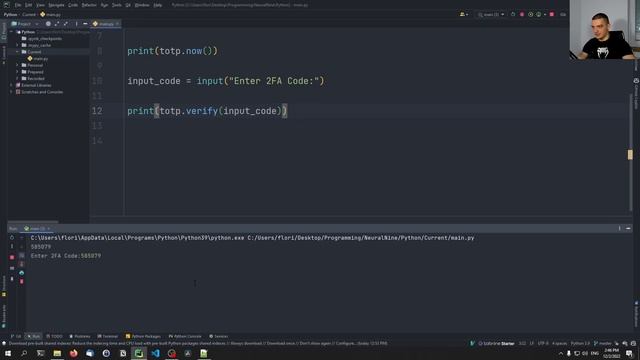This screenshot has height=360, width=640.
Task: Click the soft-wrap icon in Run panel
Action: pos(22,256)
